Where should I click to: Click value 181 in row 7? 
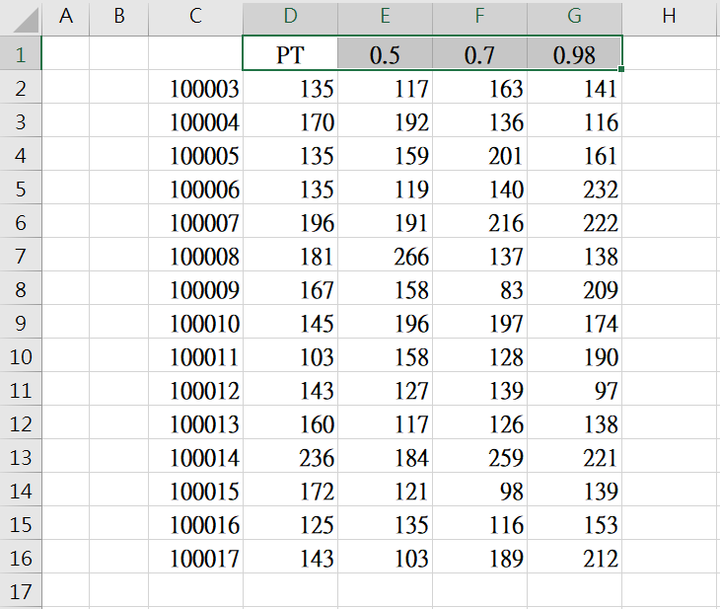tap(290, 255)
